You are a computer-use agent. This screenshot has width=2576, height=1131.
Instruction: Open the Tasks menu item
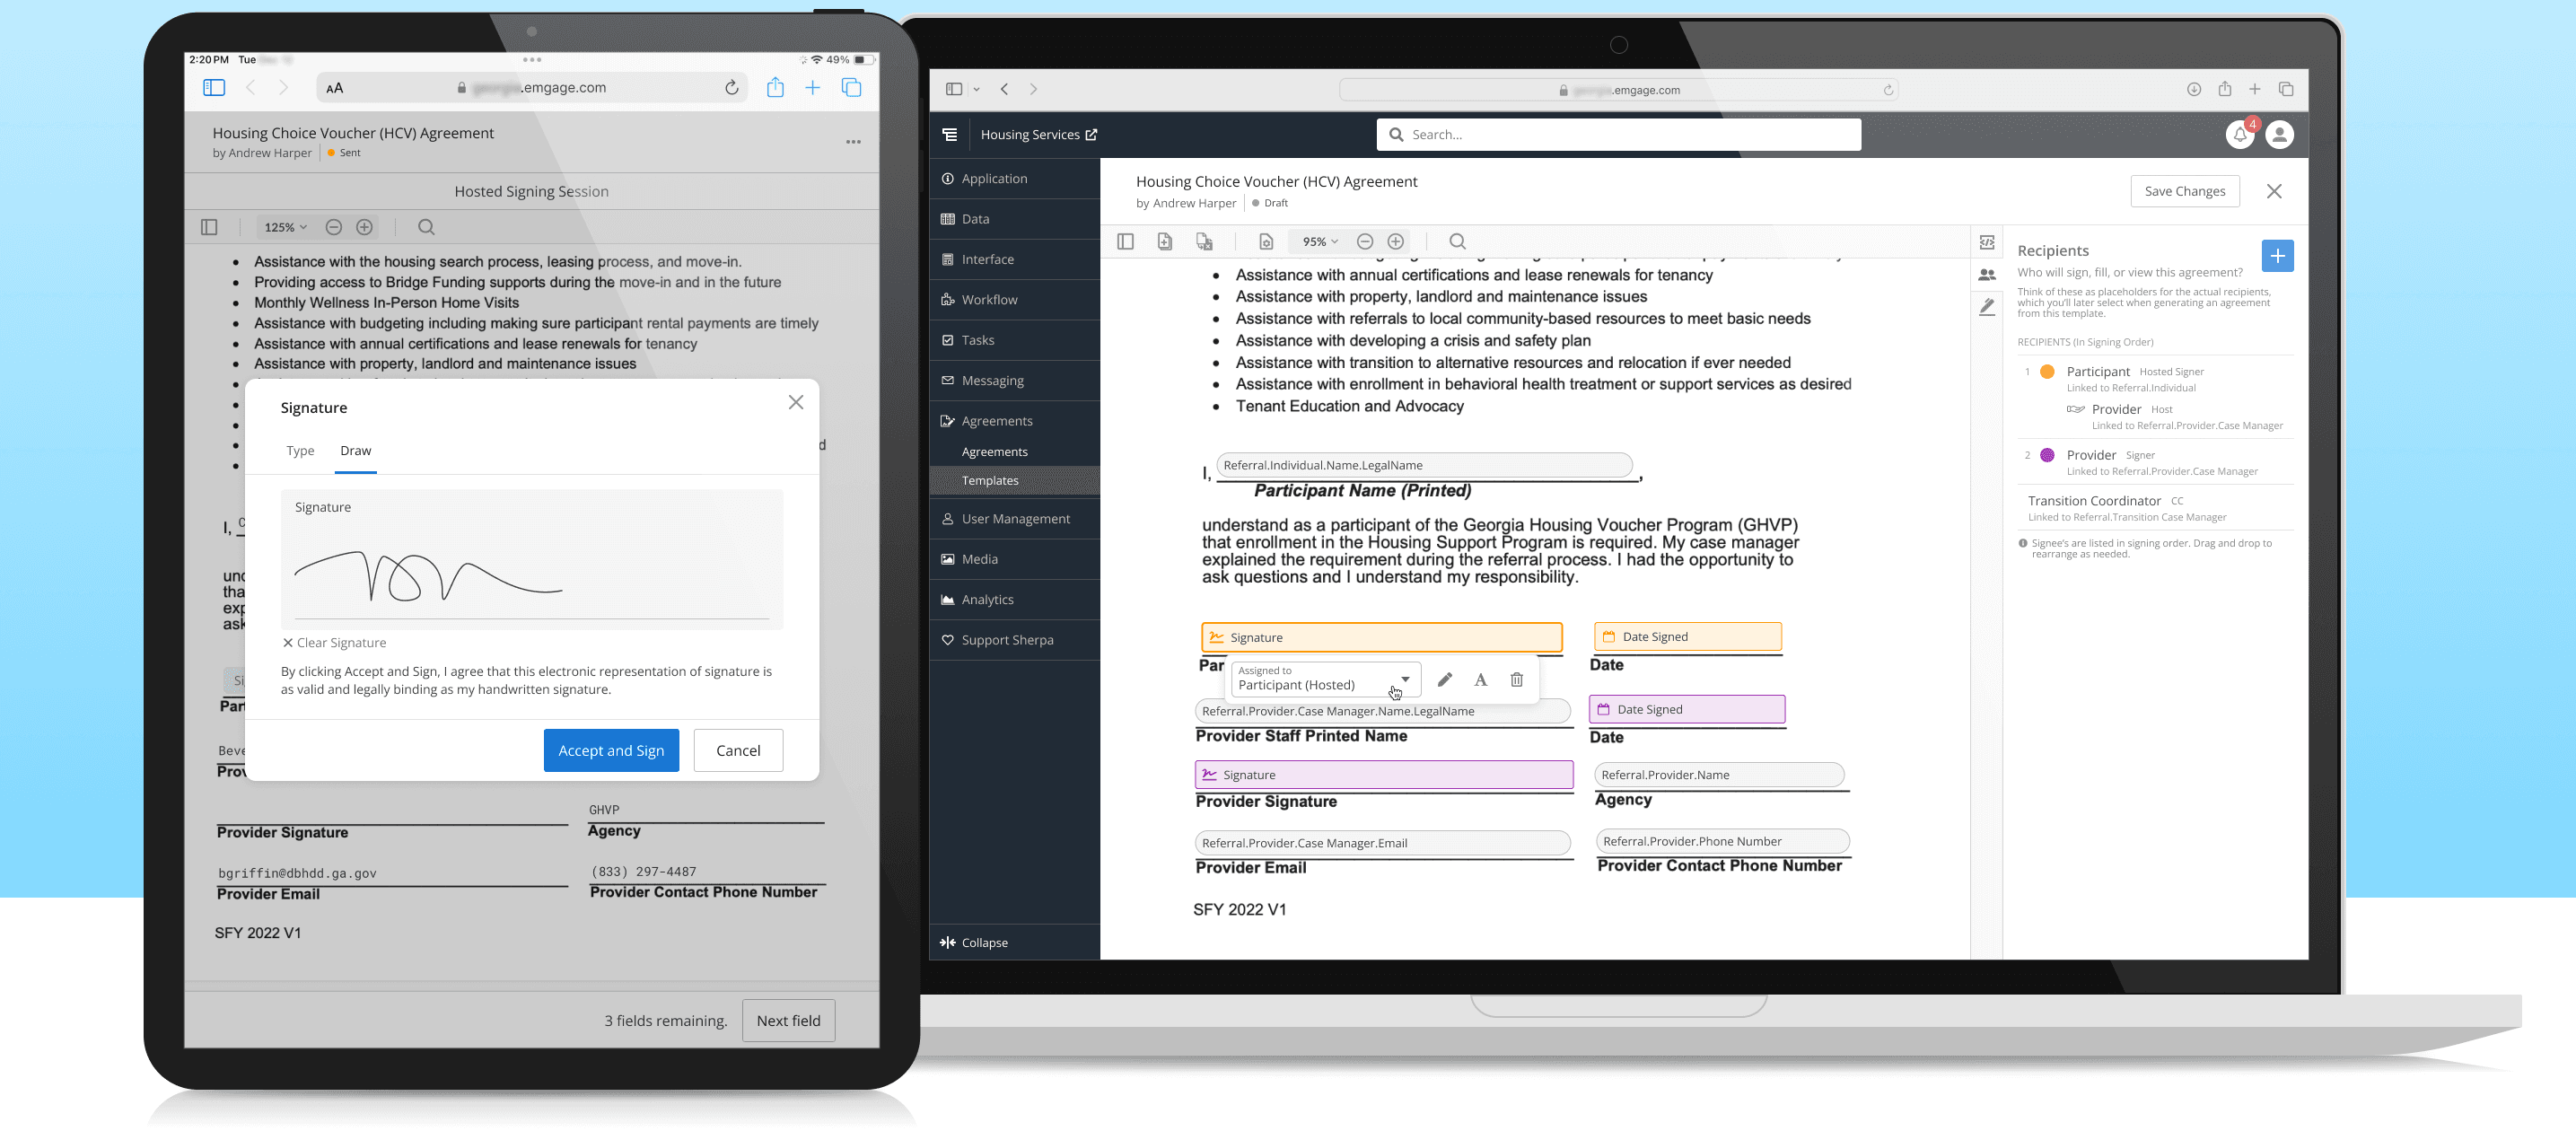tap(1014, 340)
